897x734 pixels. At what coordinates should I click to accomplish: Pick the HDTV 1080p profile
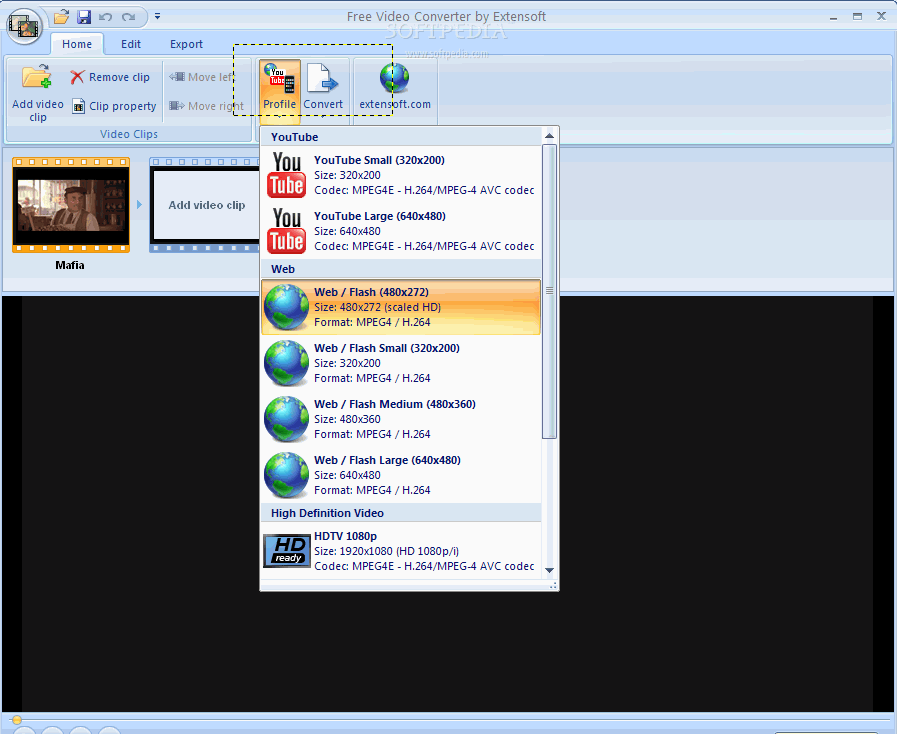[x=401, y=551]
